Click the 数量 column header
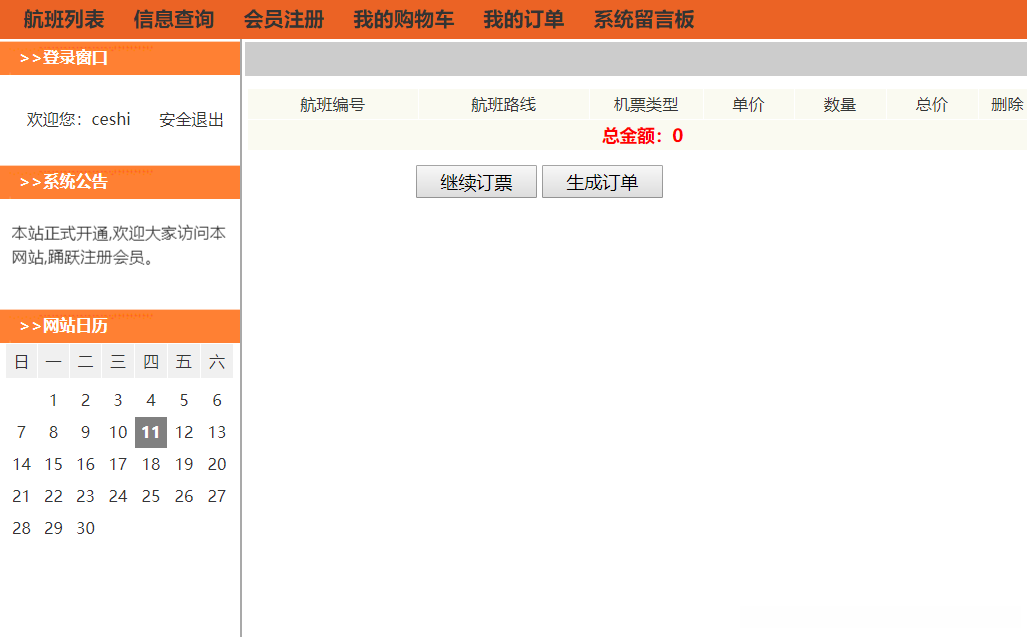 (x=840, y=105)
